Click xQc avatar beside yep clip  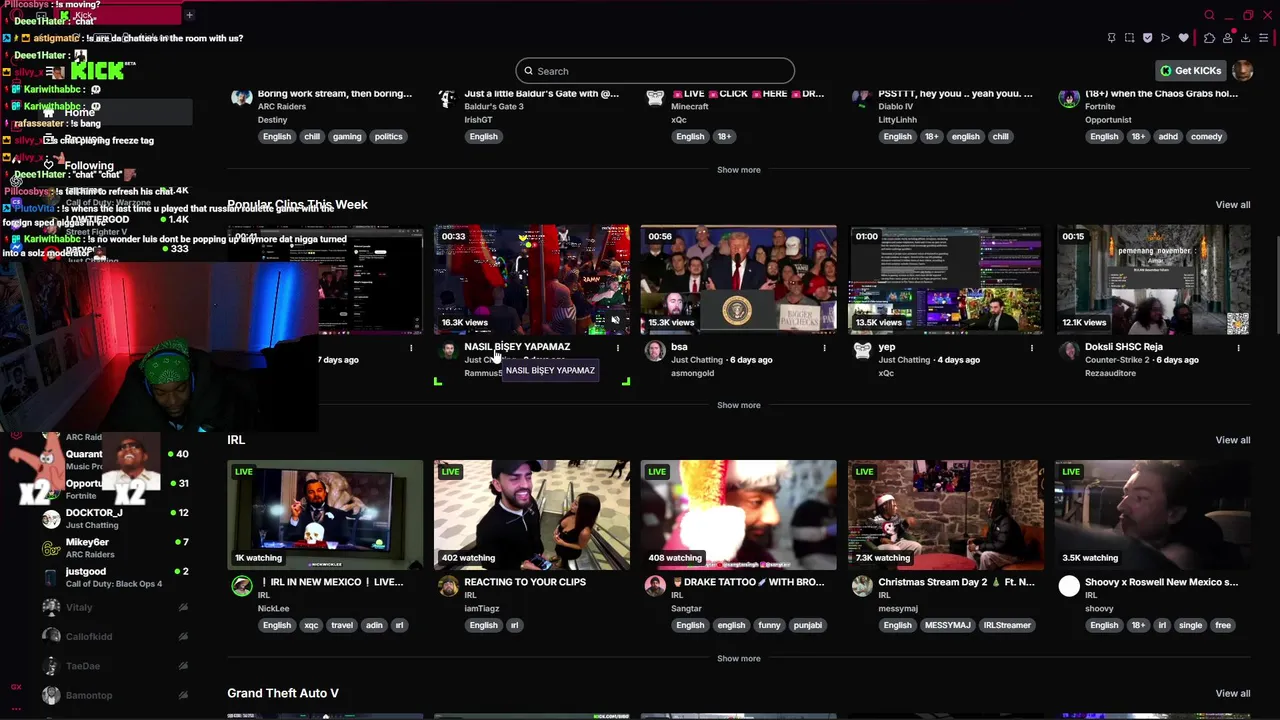click(x=862, y=350)
